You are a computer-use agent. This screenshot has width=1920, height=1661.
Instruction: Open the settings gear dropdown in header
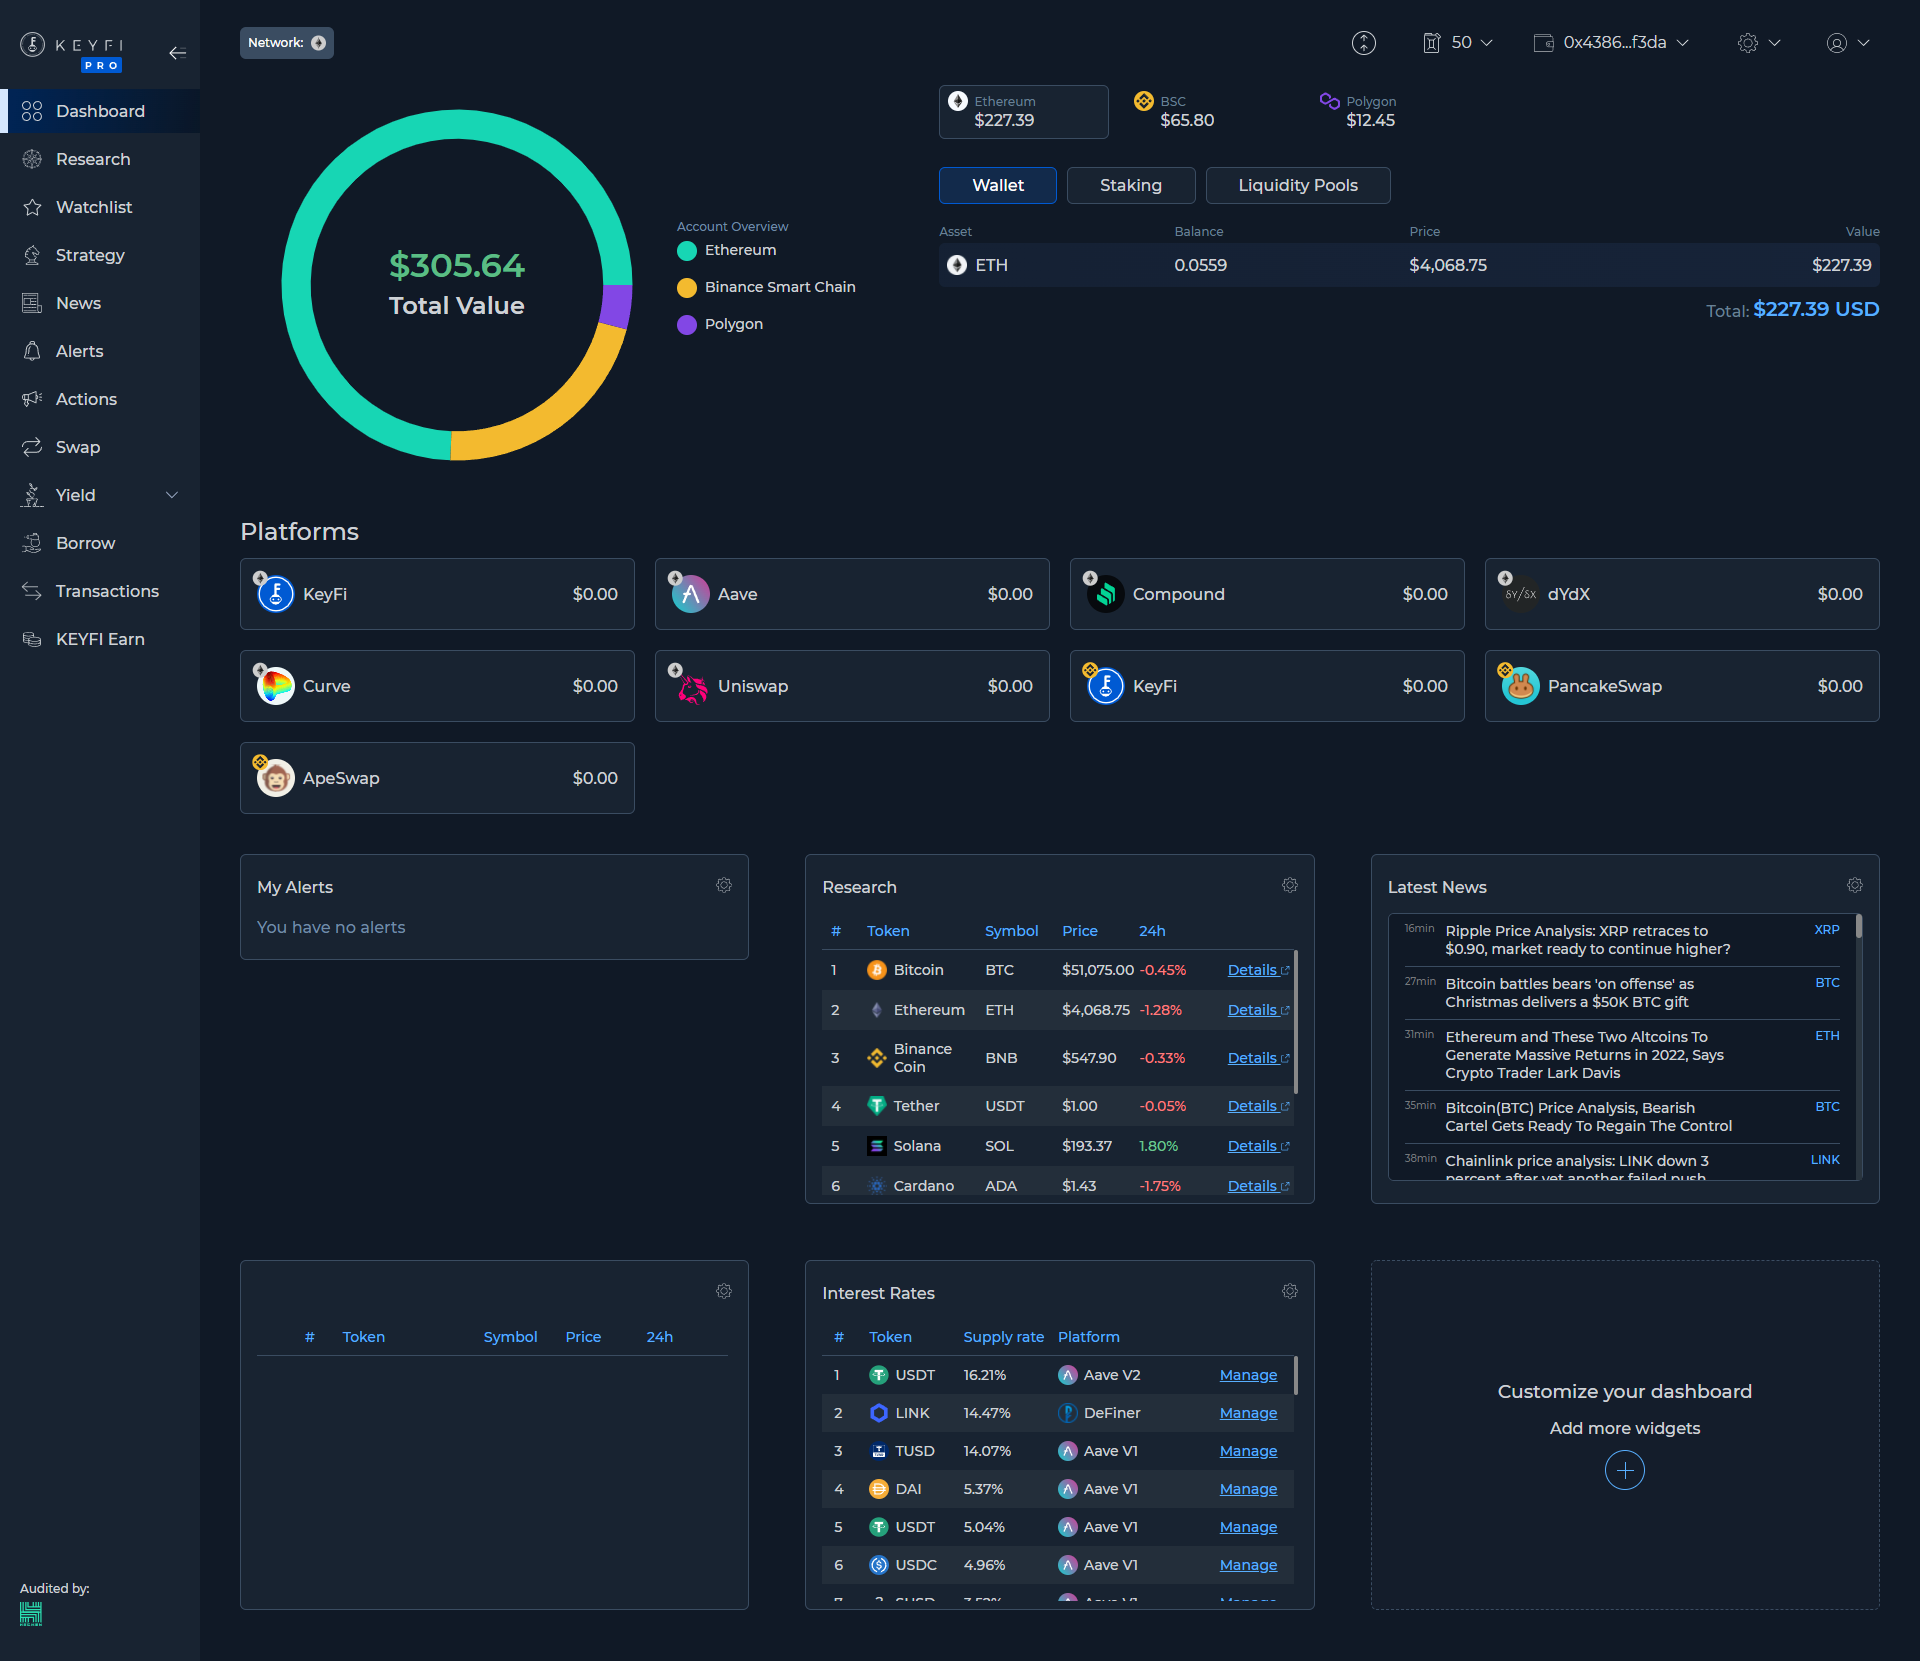click(1759, 43)
